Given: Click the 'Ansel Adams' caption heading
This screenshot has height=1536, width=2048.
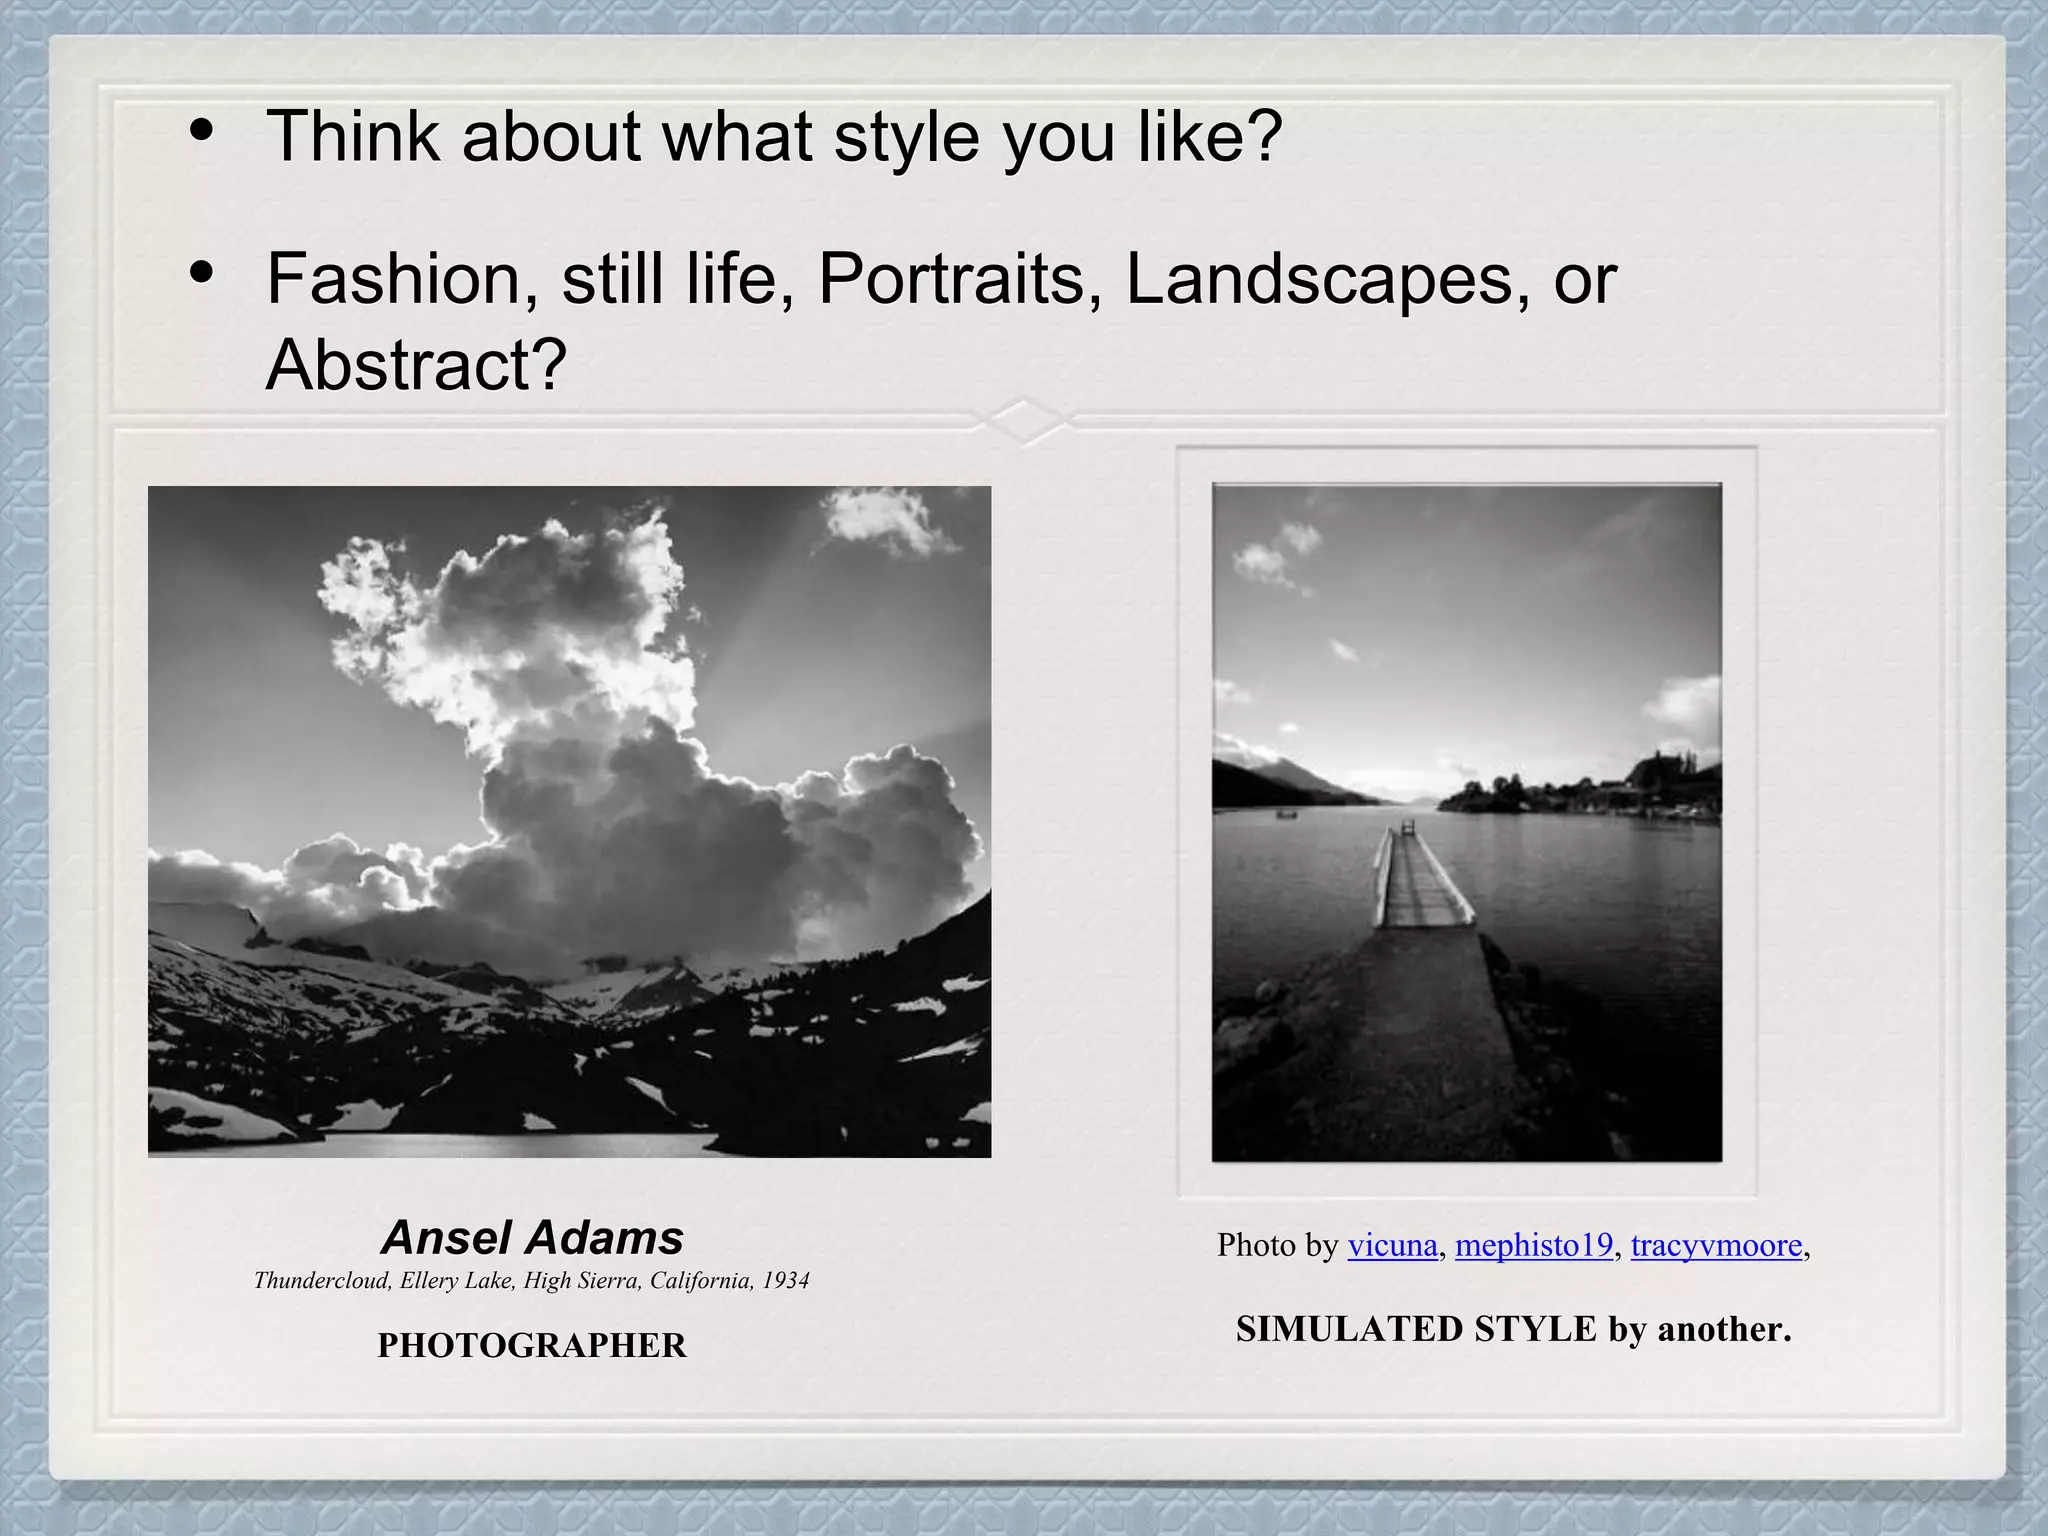Looking at the screenshot, I should tap(532, 1238).
